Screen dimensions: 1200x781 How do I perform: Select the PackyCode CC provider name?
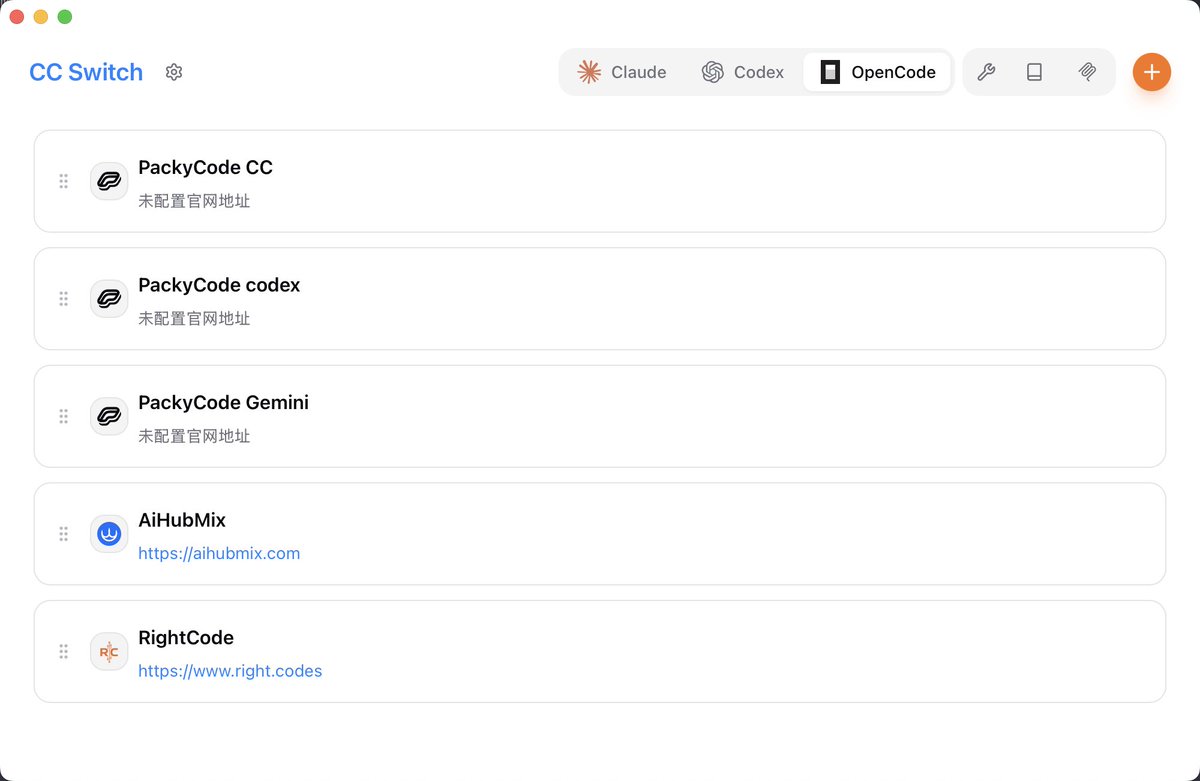click(x=205, y=167)
